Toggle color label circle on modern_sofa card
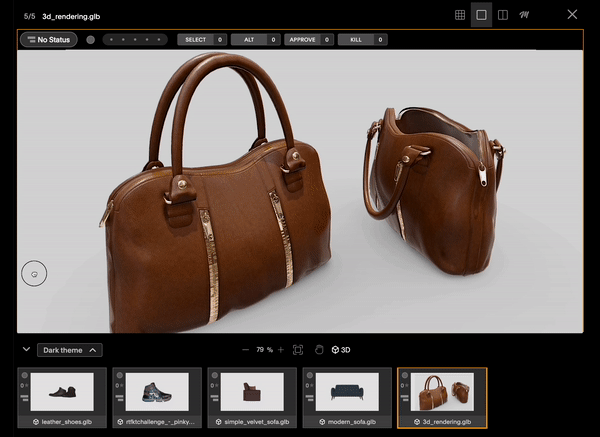 310,375
